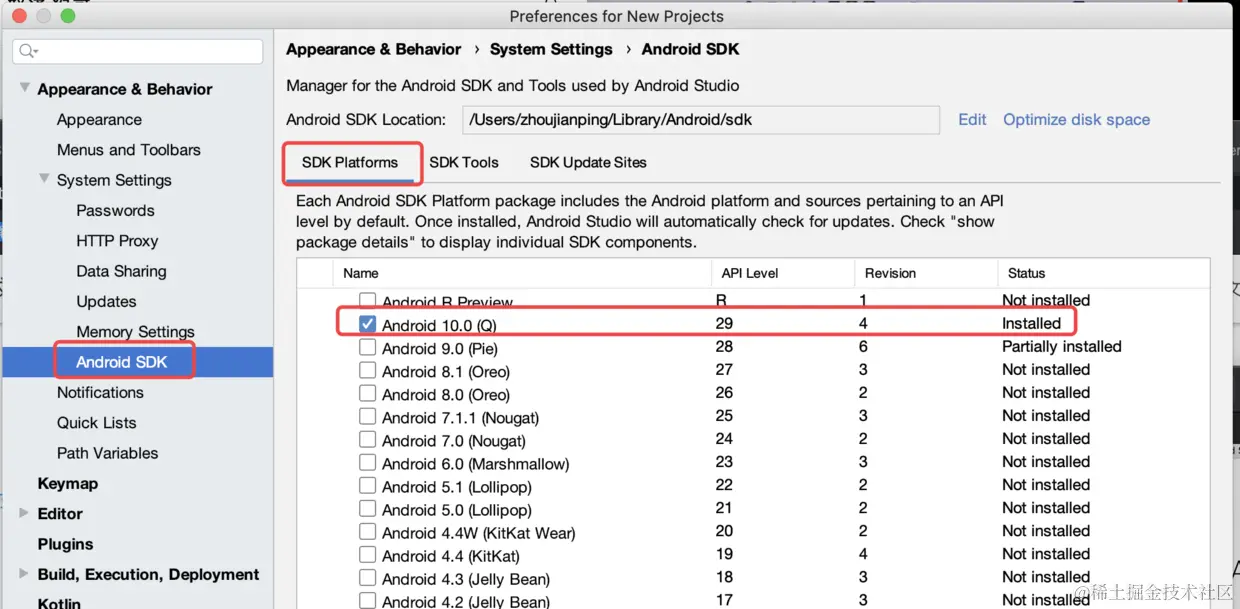Check the Android 6.0 (Marshmallow) checkbox

point(367,462)
